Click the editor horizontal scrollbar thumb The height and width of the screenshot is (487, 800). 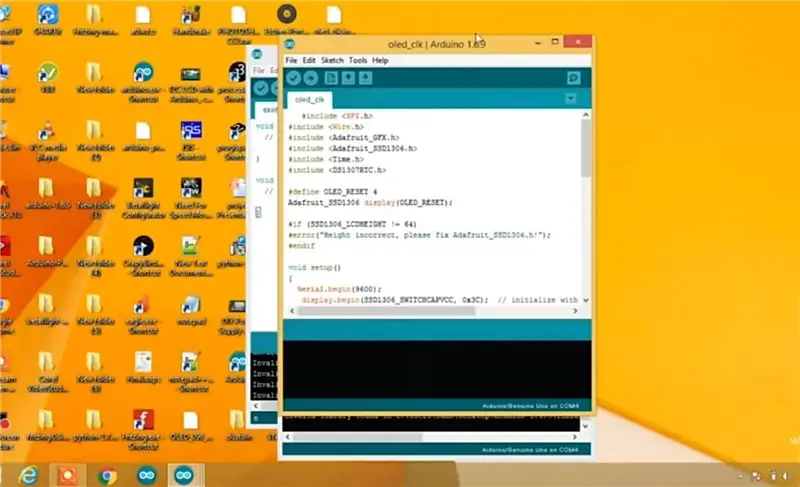[x=387, y=311]
